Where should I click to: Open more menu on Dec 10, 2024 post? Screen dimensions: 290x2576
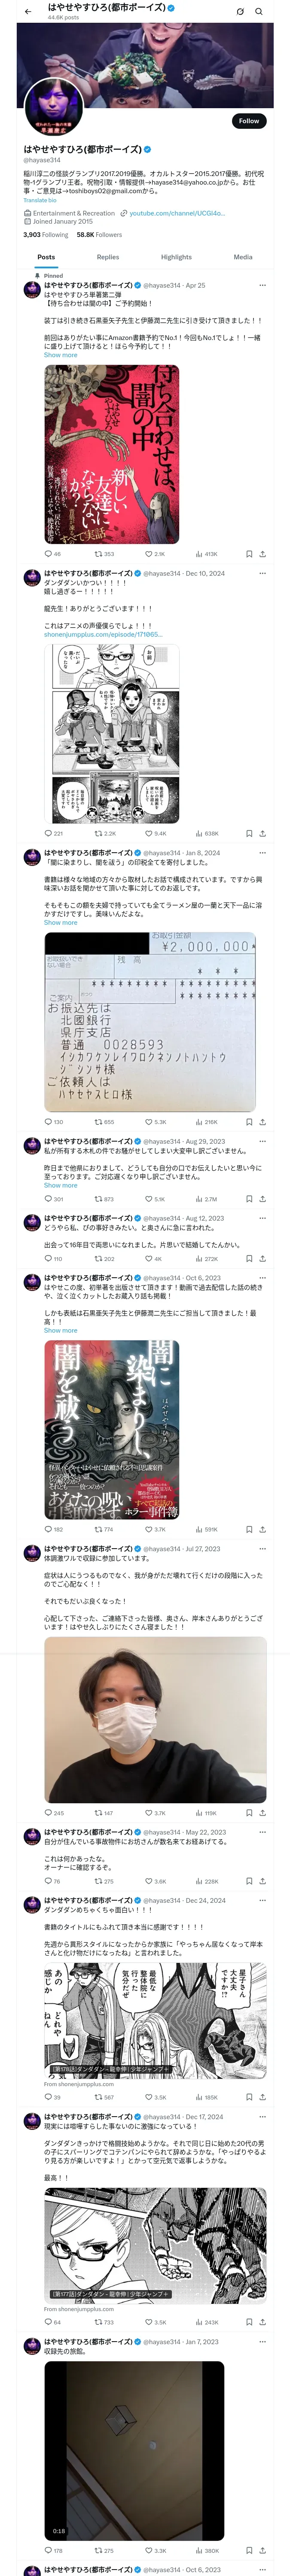tap(263, 574)
